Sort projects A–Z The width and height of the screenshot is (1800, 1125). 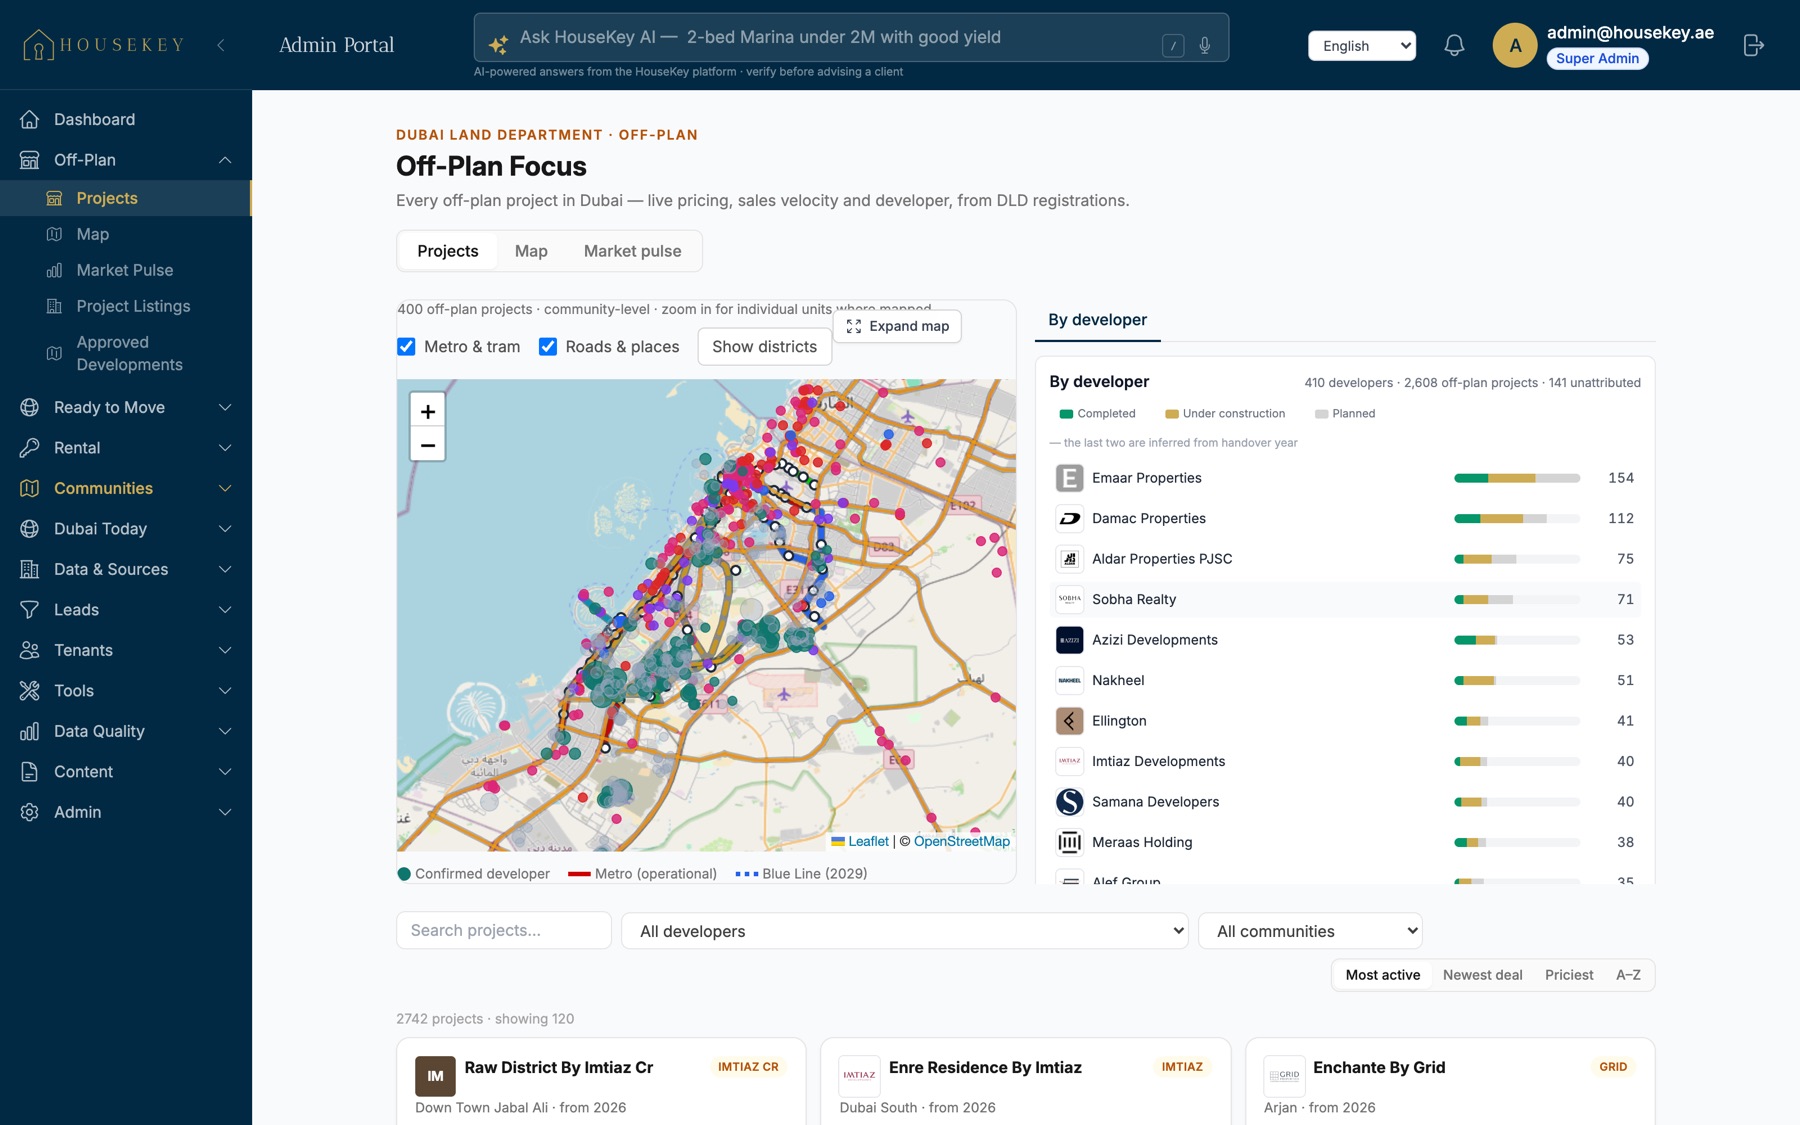(1628, 975)
